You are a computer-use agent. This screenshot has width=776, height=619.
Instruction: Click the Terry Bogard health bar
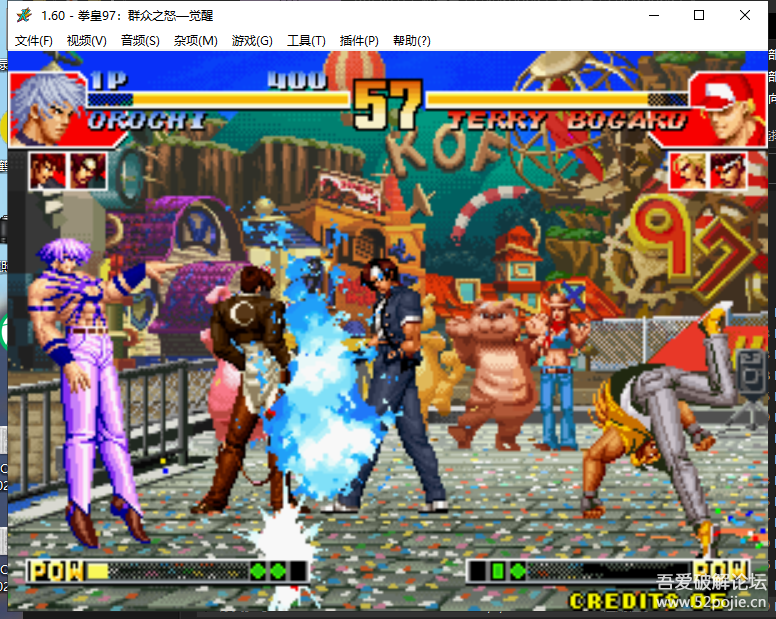(557, 99)
